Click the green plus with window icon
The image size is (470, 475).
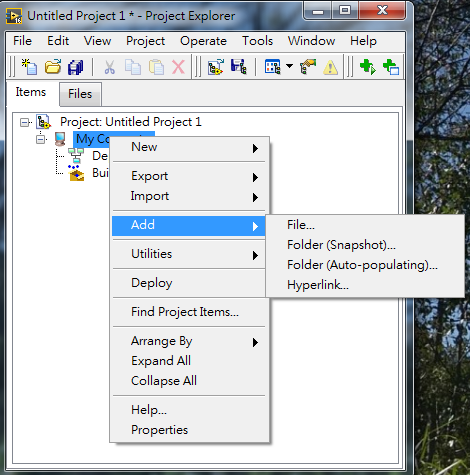tap(391, 67)
